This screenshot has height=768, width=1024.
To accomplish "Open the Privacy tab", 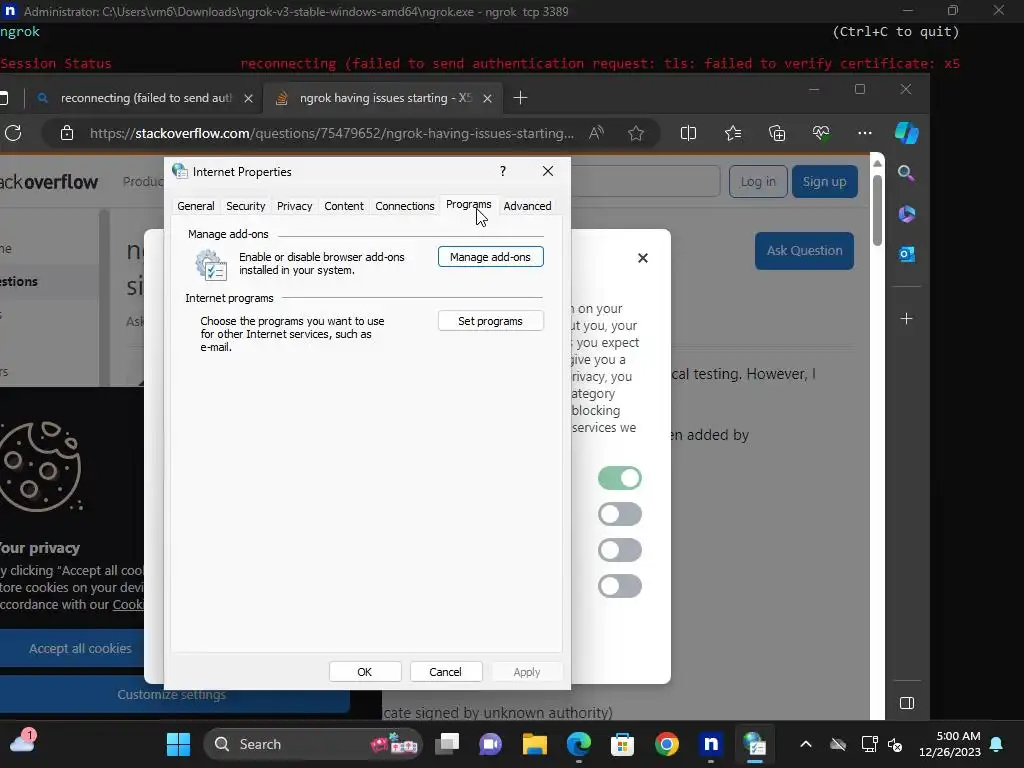I will [x=295, y=206].
